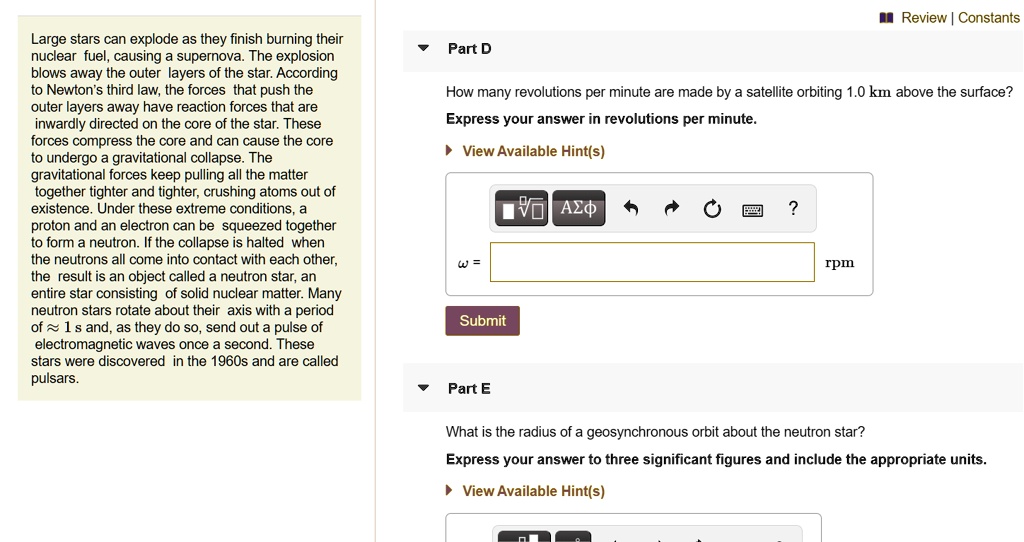1024x542 pixels.
Task: Open the keyboard shortcuts icon
Action: 752,210
